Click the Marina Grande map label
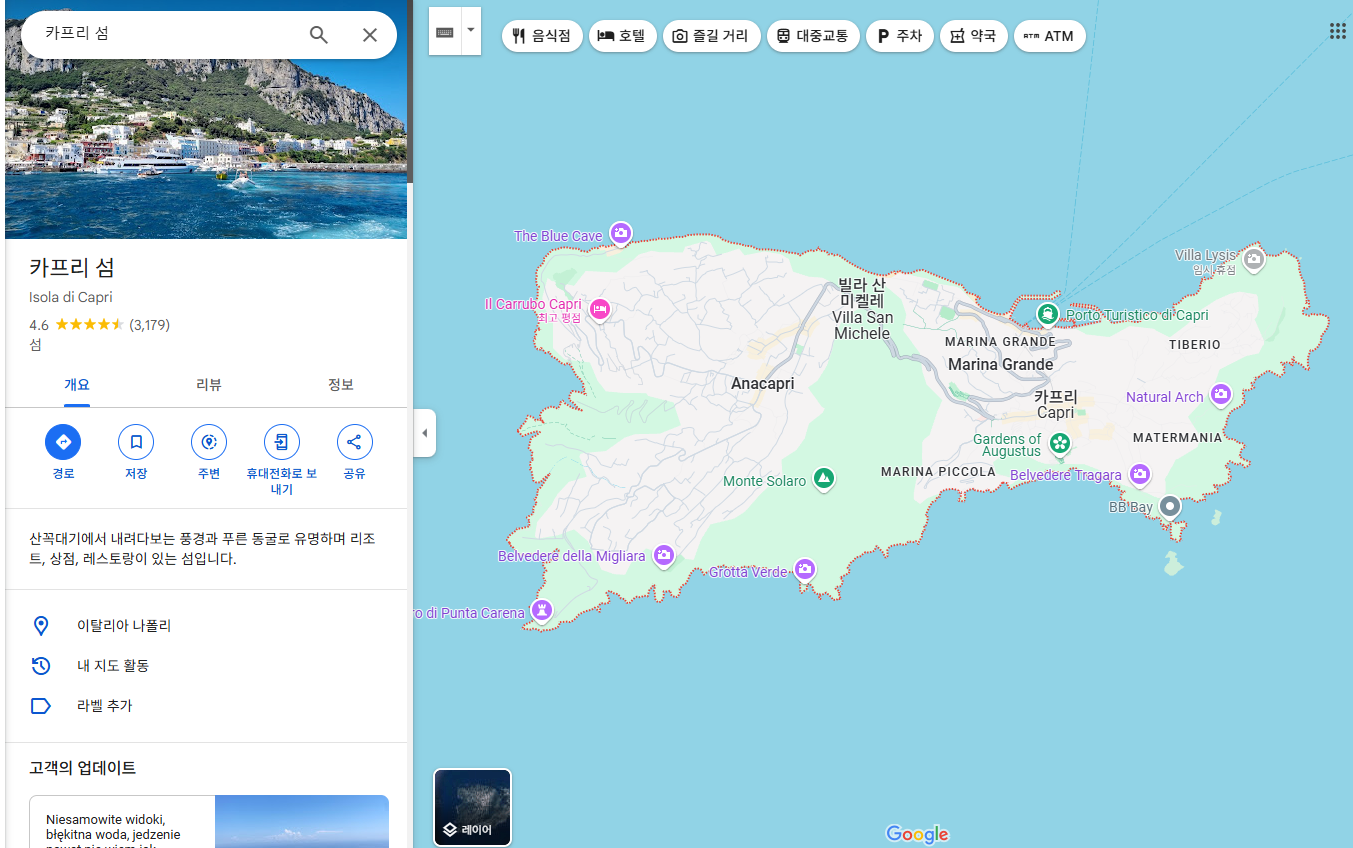The height and width of the screenshot is (848, 1353). 1000,364
